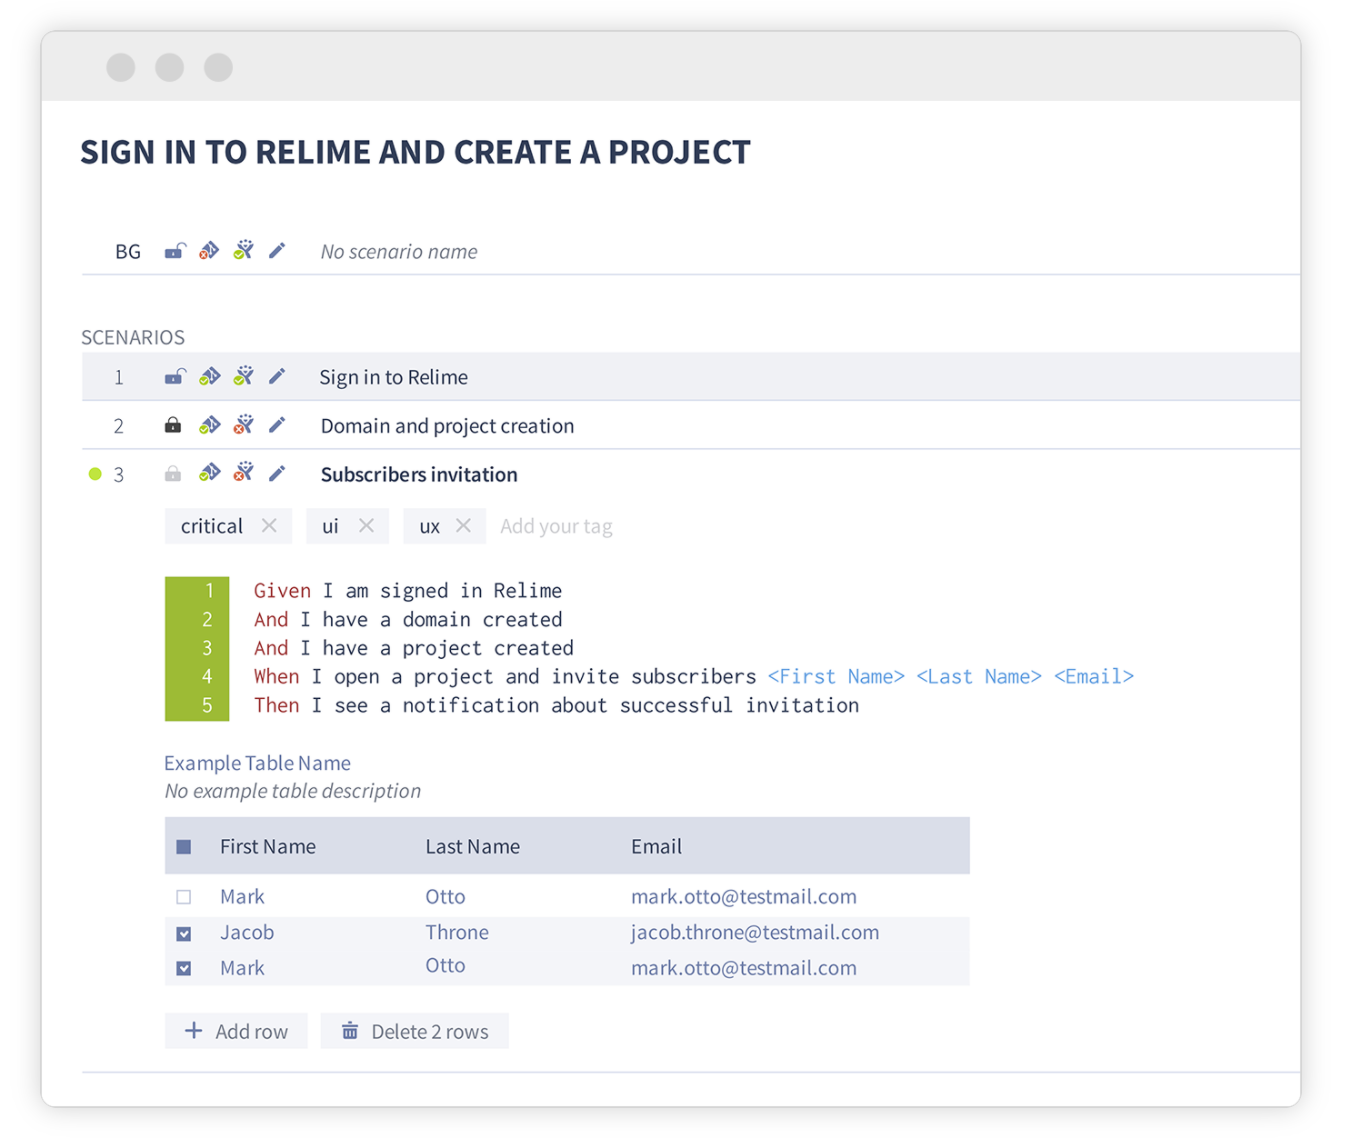The width and height of the screenshot is (1358, 1142).
Task: Click the pencil edit icon for Sign in to Relime
Action: [x=277, y=376]
